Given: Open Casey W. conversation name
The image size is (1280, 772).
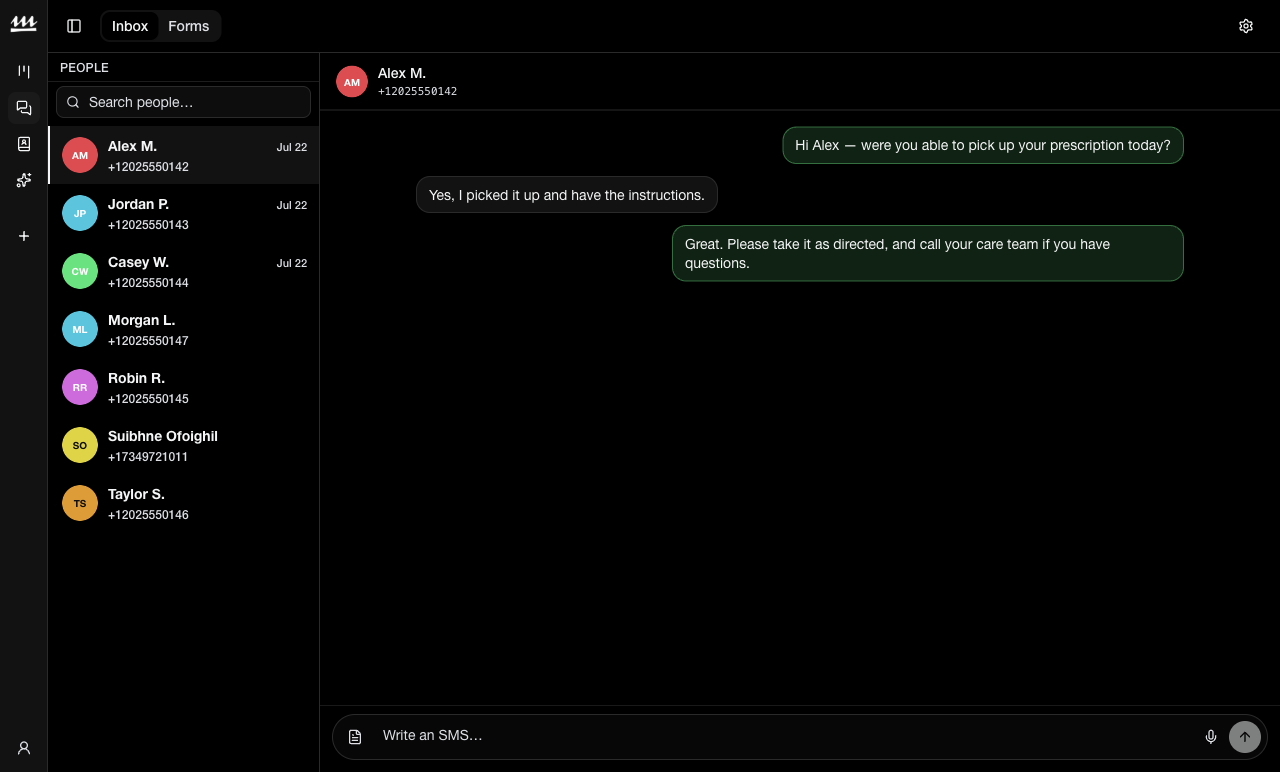Looking at the screenshot, I should pos(138,262).
